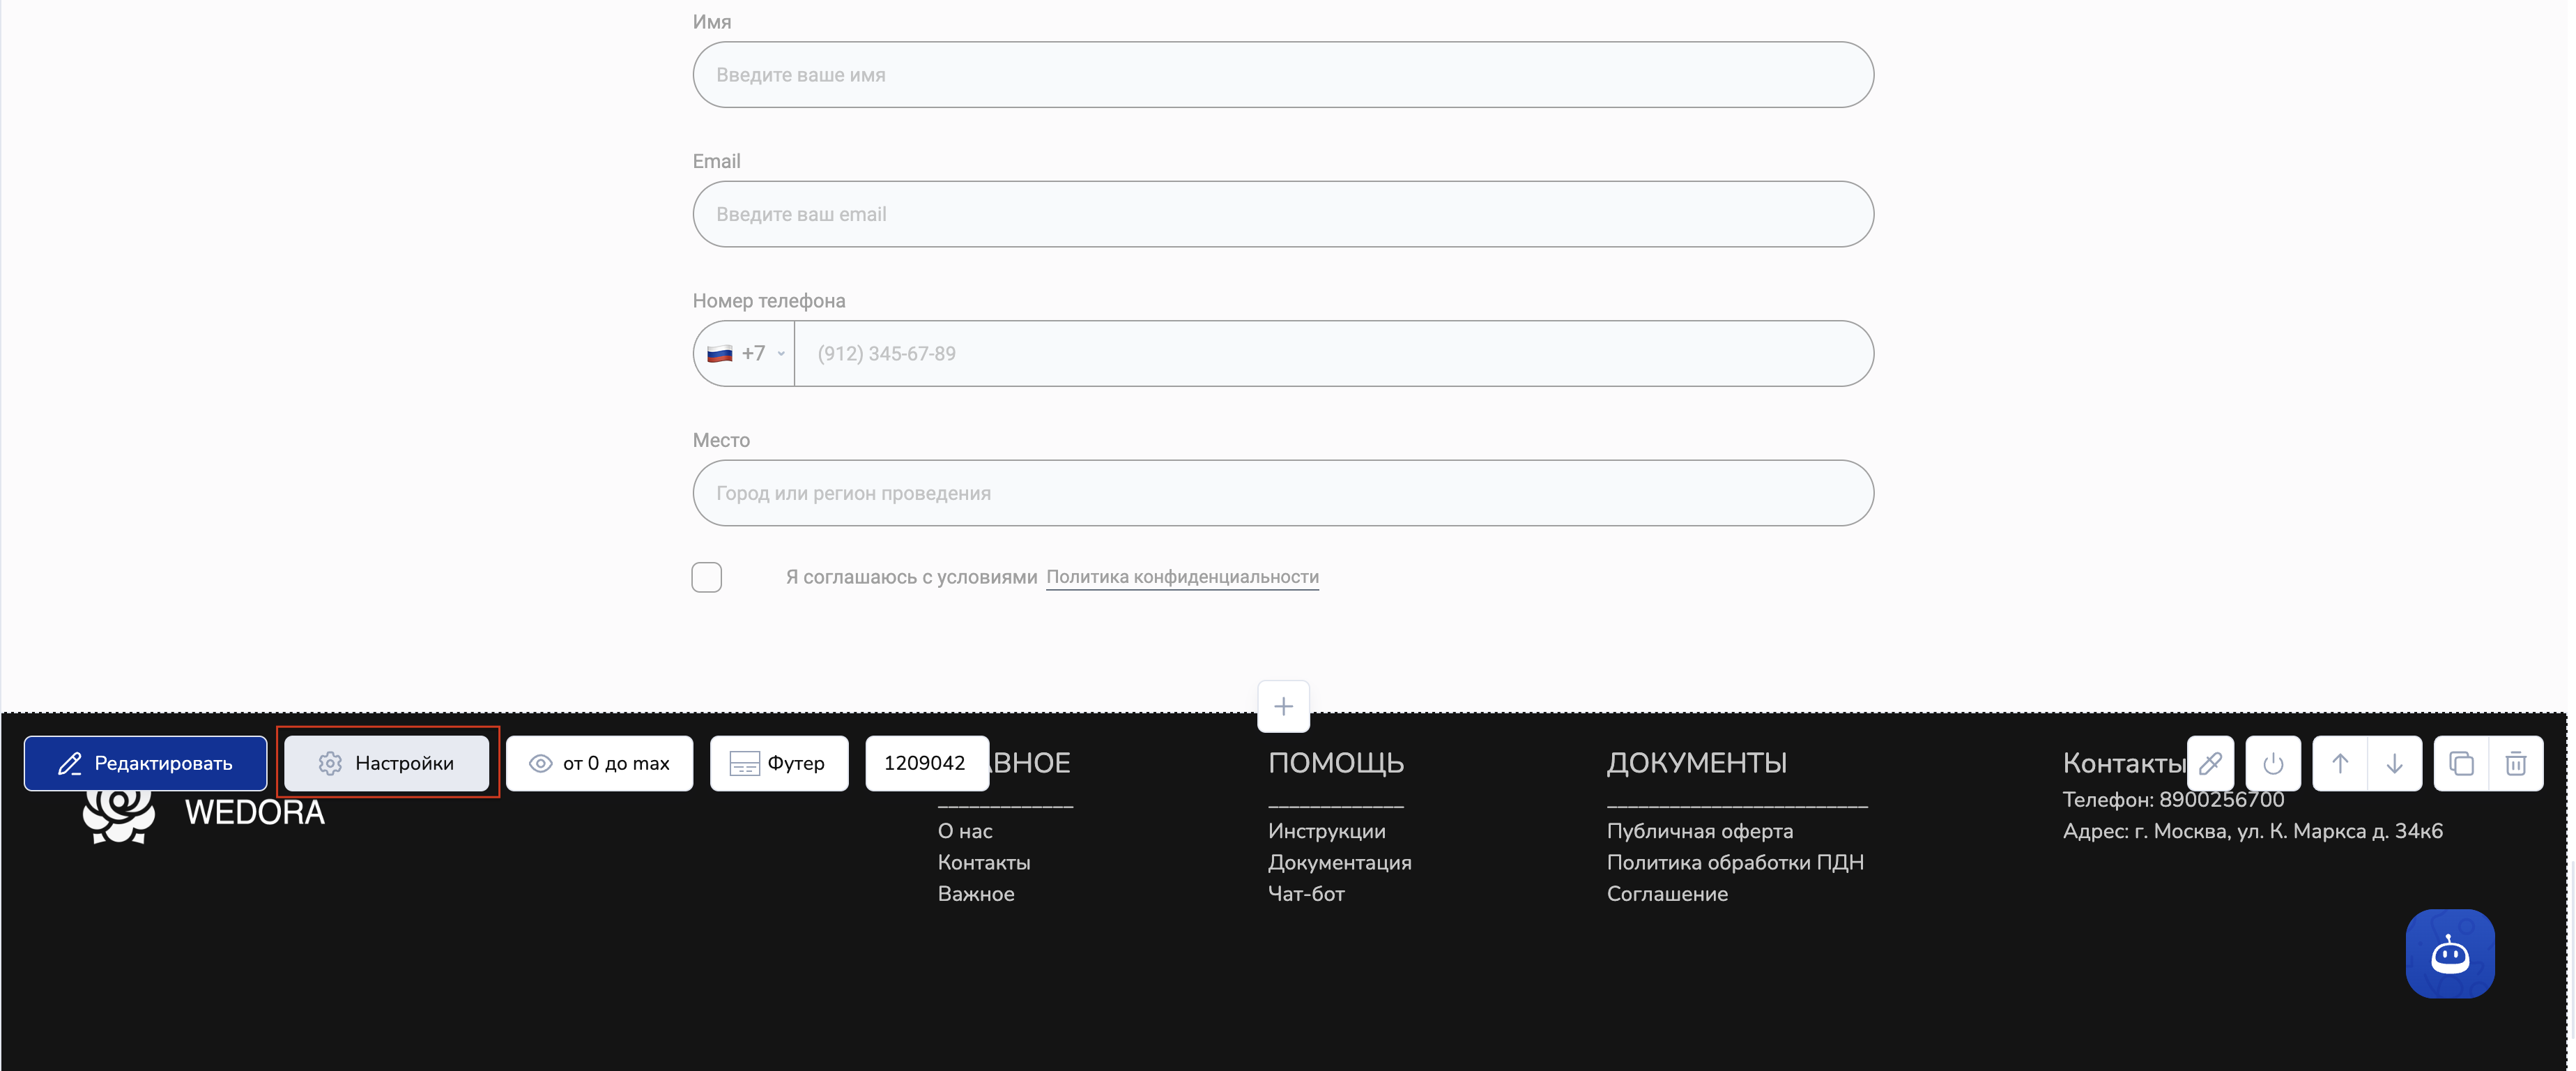Toggle visibility range от 0 до max
Image resolution: width=2576 pixels, height=1071 pixels.
pos(599,764)
